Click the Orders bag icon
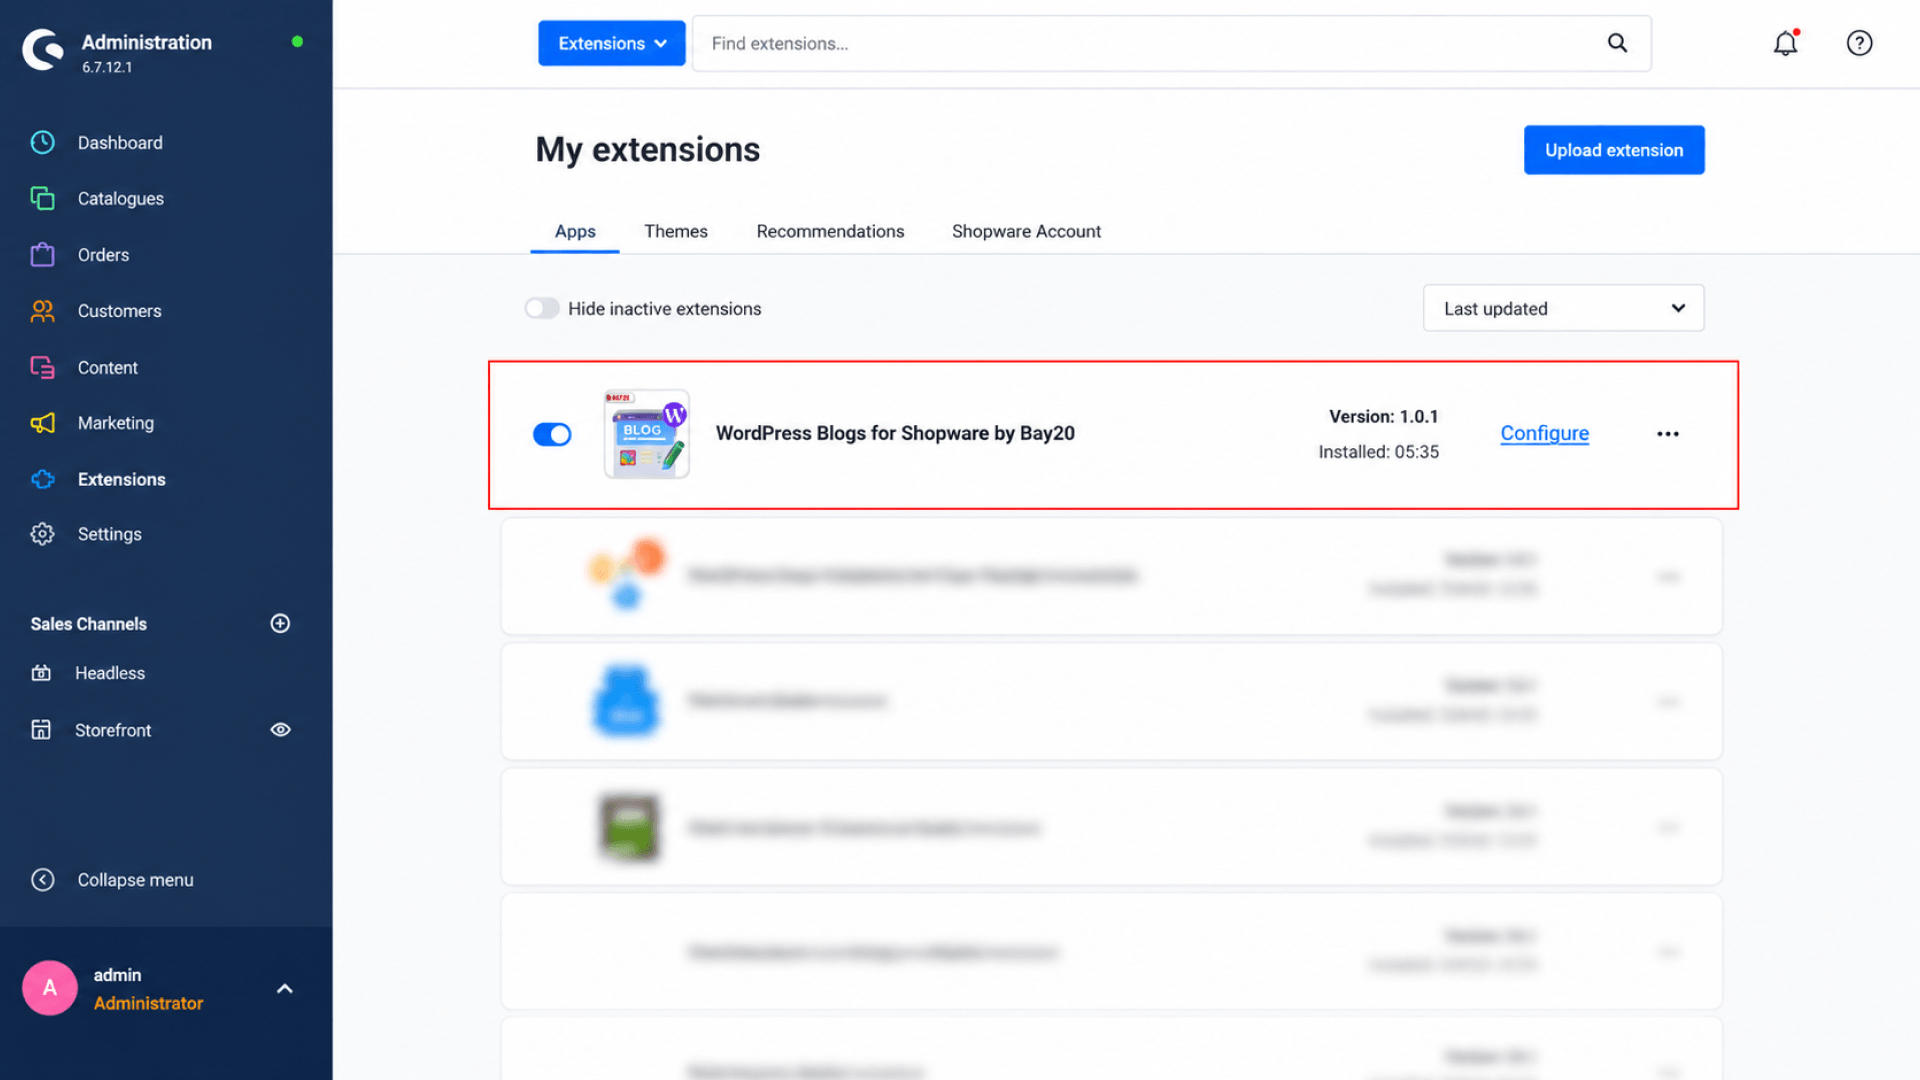This screenshot has width=1920, height=1080. pos(42,255)
